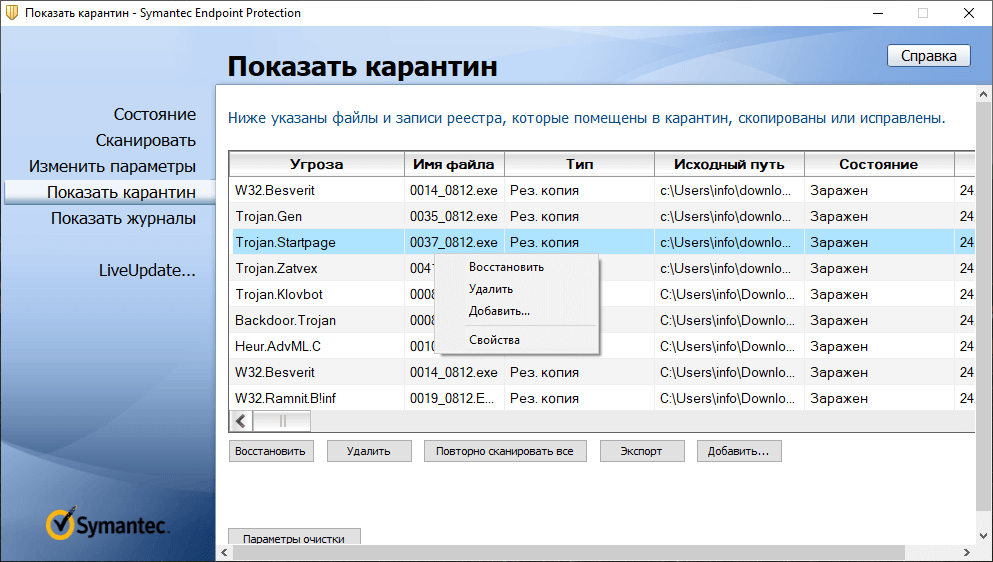Click Повторно сканировать все button
The width and height of the screenshot is (993, 562).
tap(505, 451)
